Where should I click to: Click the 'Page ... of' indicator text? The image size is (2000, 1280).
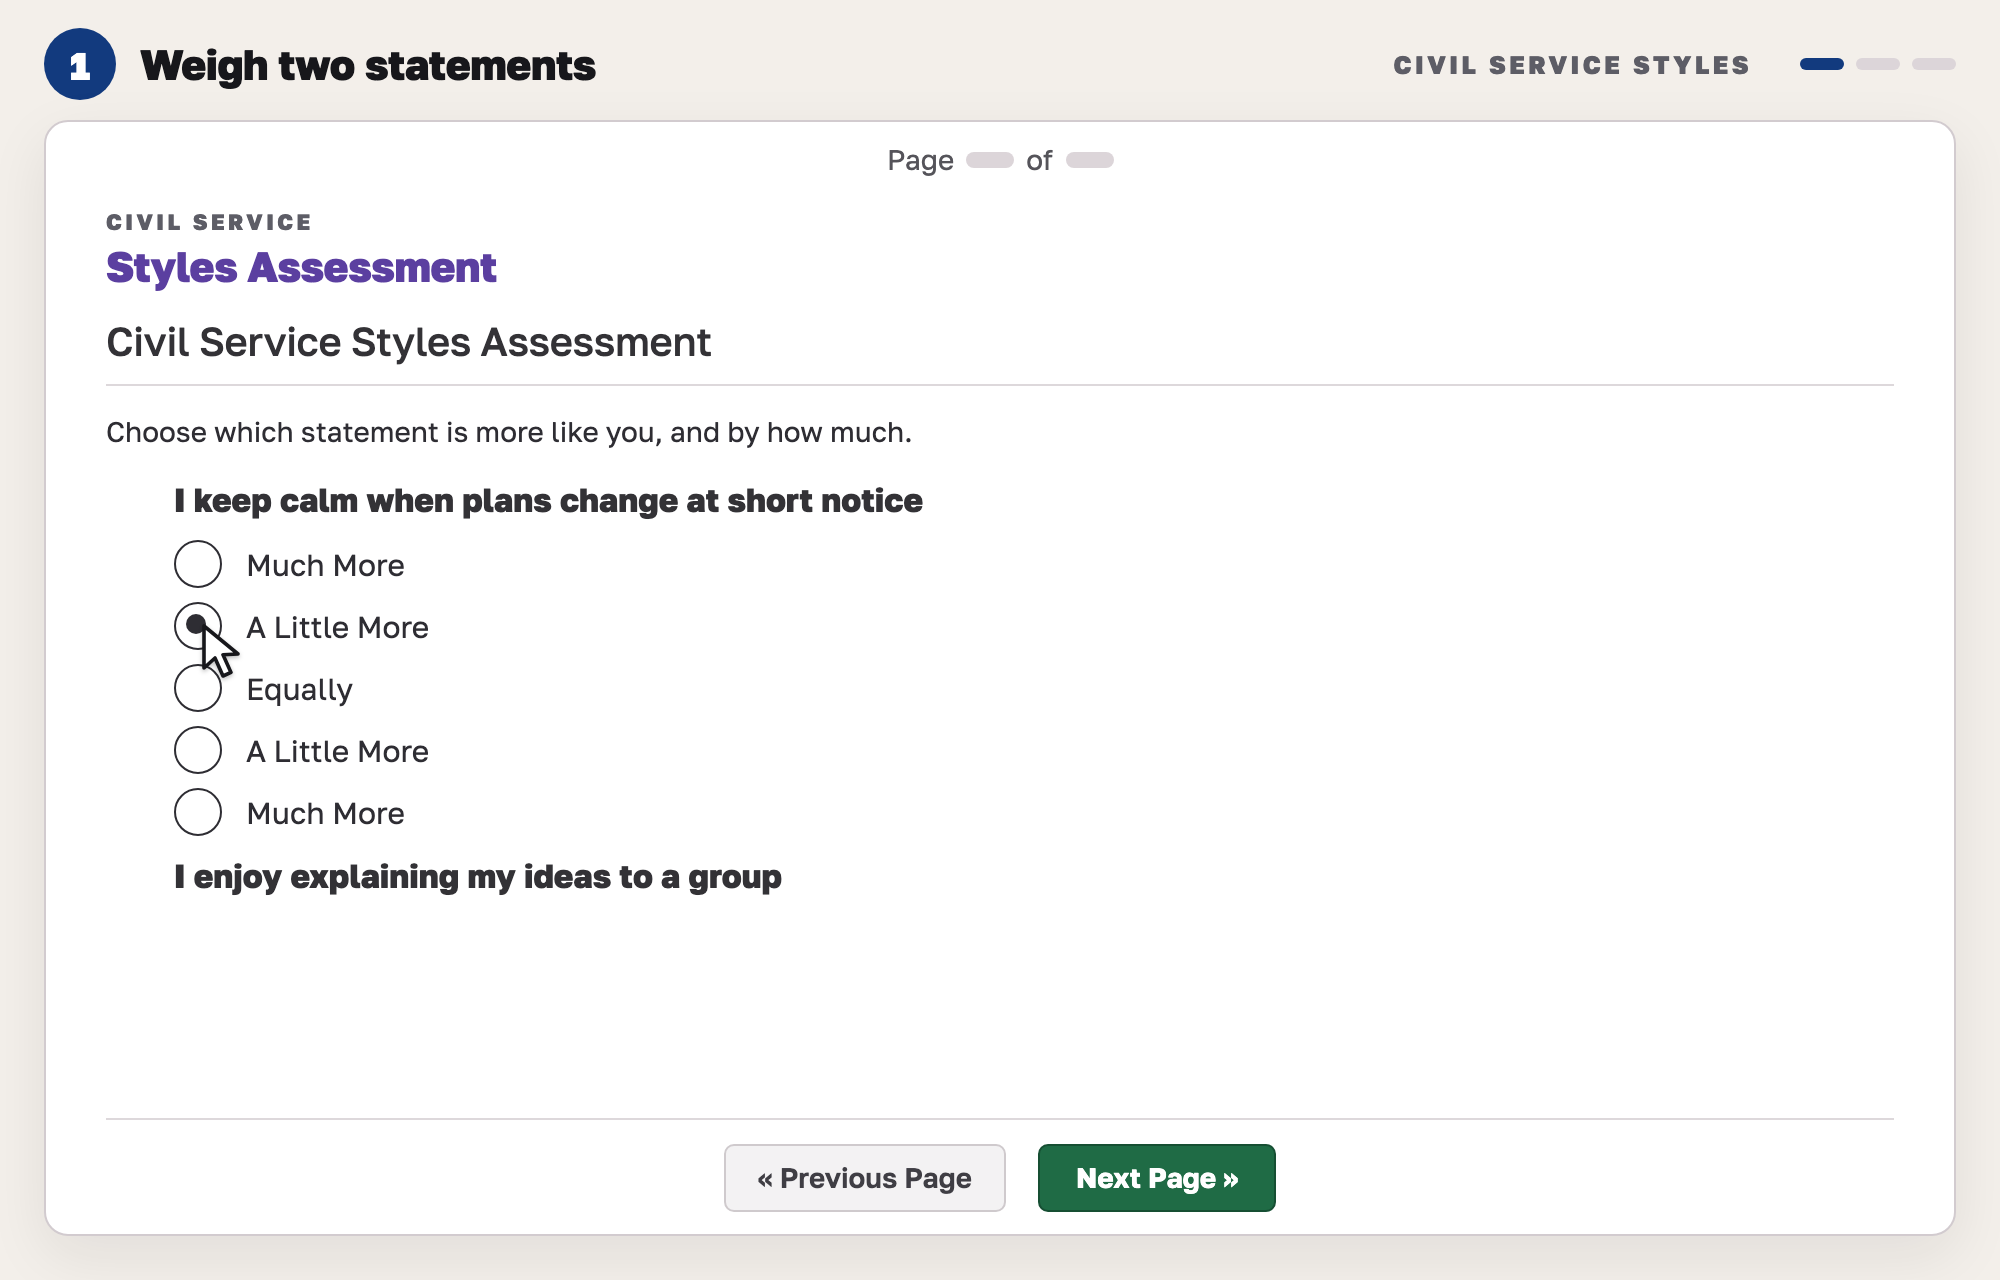pyautogui.click(x=1000, y=160)
